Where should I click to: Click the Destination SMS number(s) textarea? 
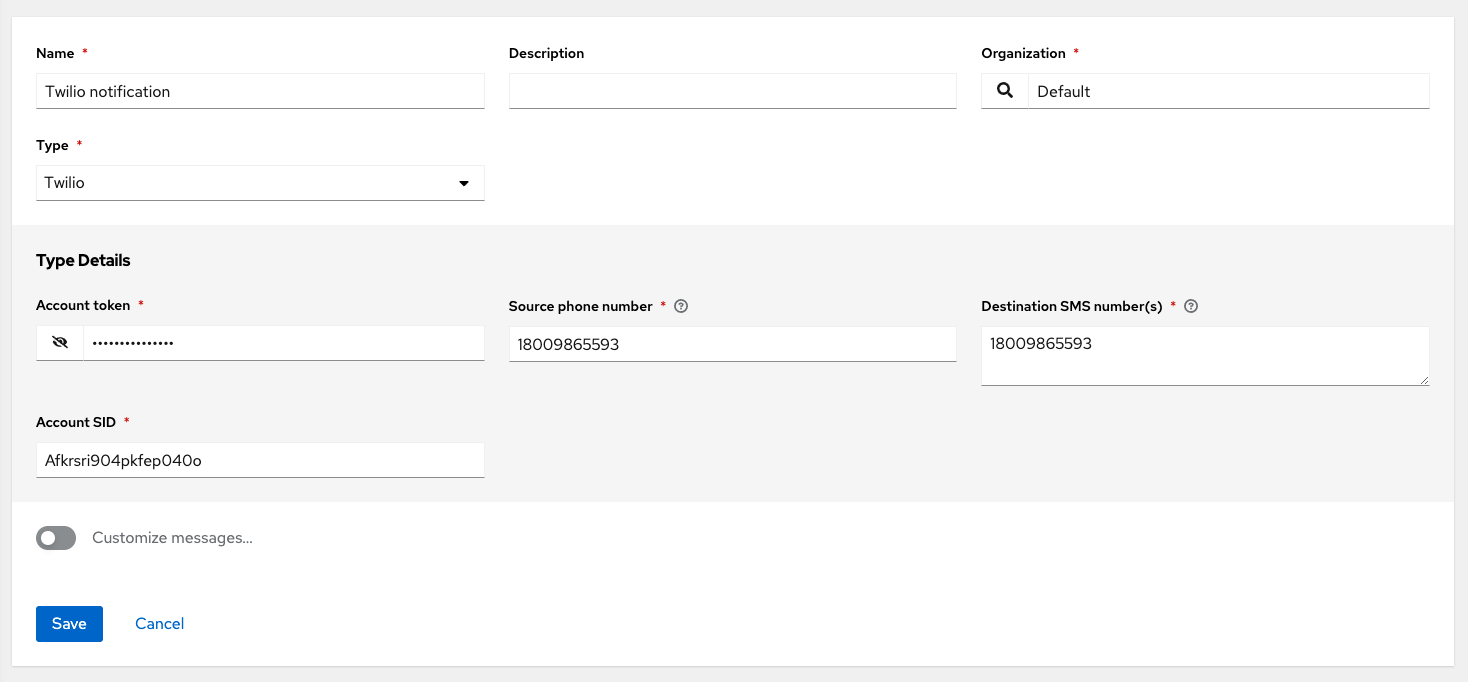(1204, 355)
